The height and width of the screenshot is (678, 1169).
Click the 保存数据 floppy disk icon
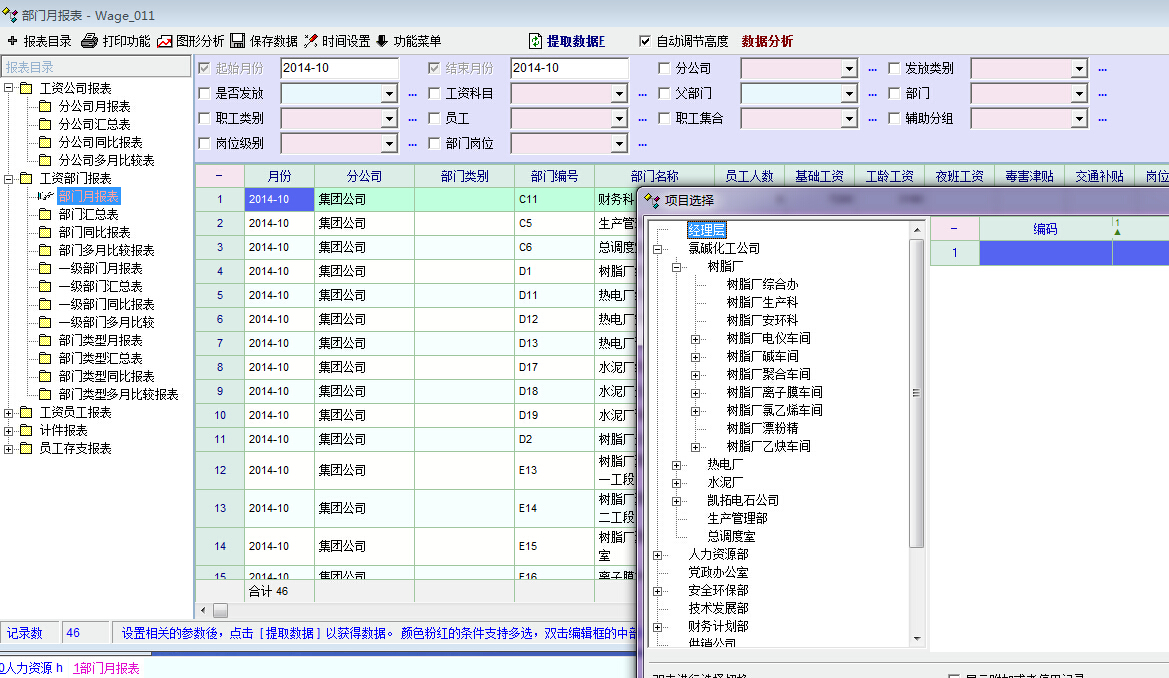click(x=238, y=41)
